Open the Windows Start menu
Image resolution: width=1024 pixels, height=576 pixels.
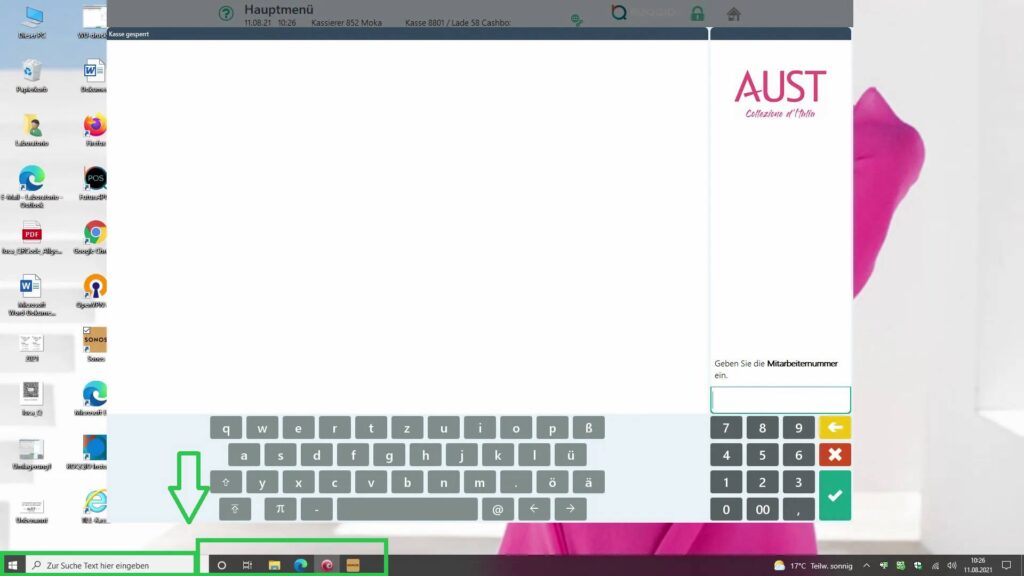coord(13,565)
